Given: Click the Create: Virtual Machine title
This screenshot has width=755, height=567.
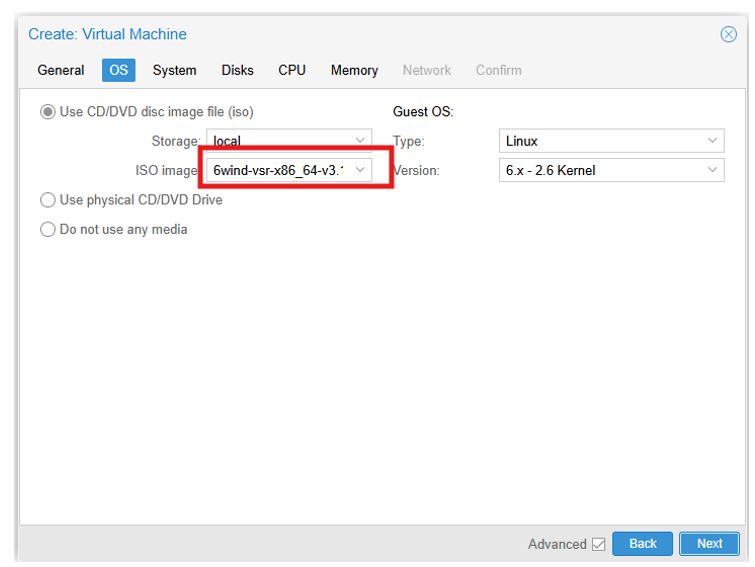Looking at the screenshot, I should (107, 34).
